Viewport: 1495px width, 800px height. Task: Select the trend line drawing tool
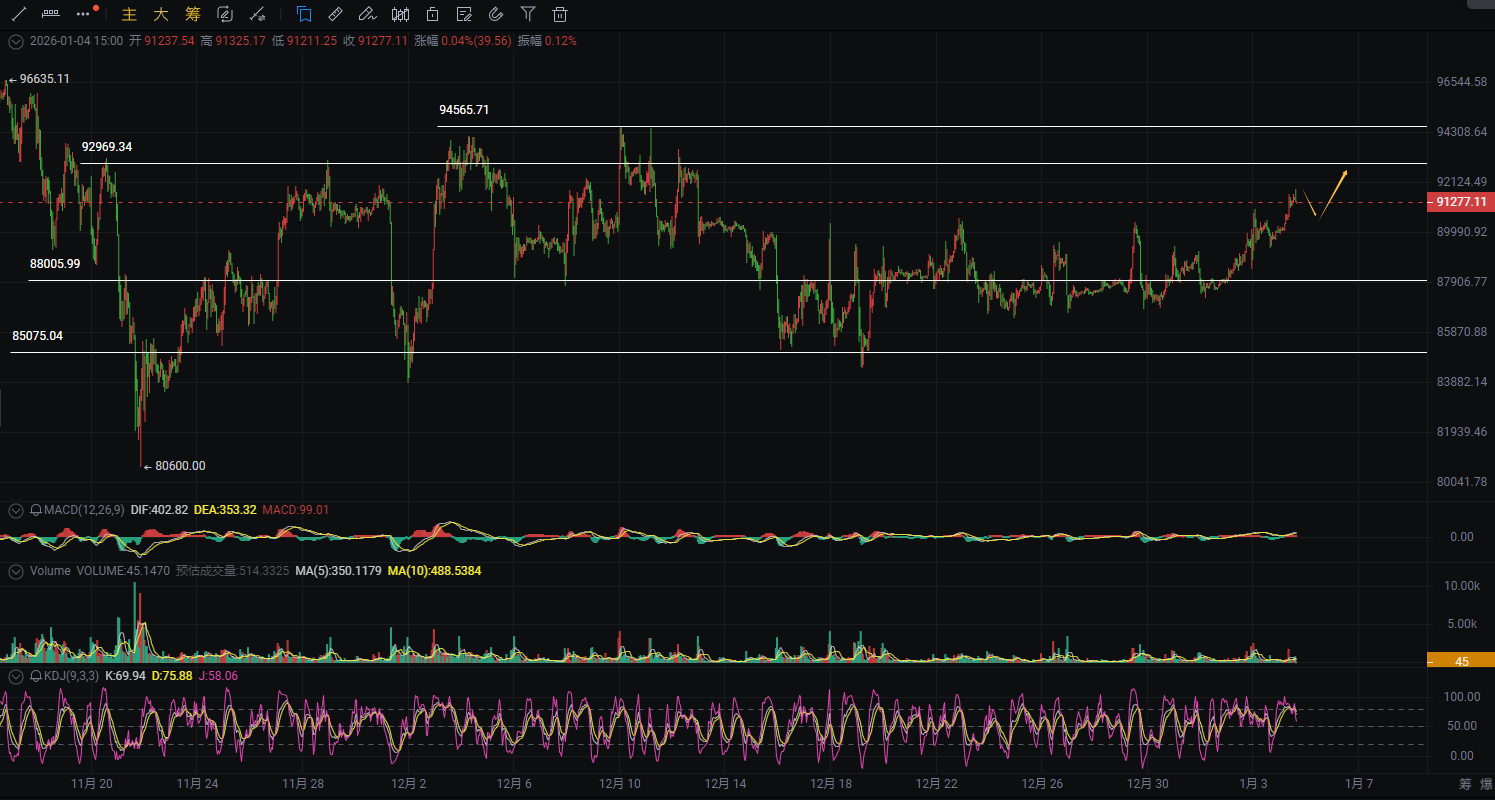pos(18,14)
